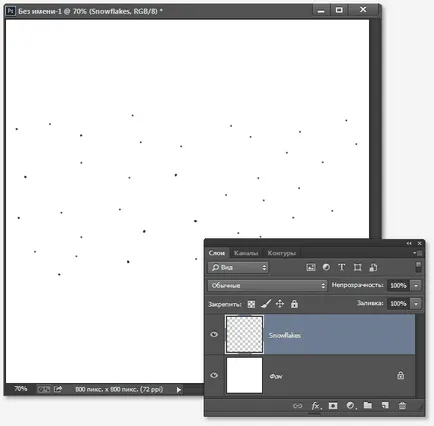Collapse the layers panel to icons
Viewport: 434px width, 426px height.
(x=409, y=243)
